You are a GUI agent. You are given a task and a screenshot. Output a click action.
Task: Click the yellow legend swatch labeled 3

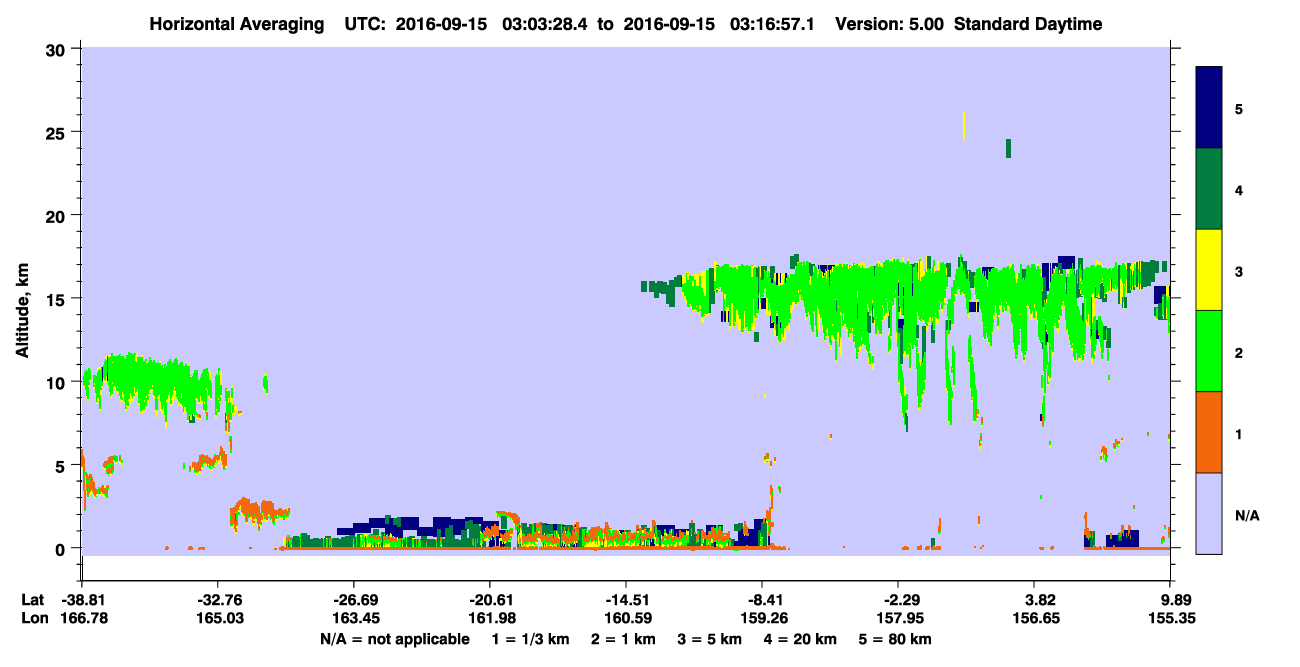(1209, 270)
